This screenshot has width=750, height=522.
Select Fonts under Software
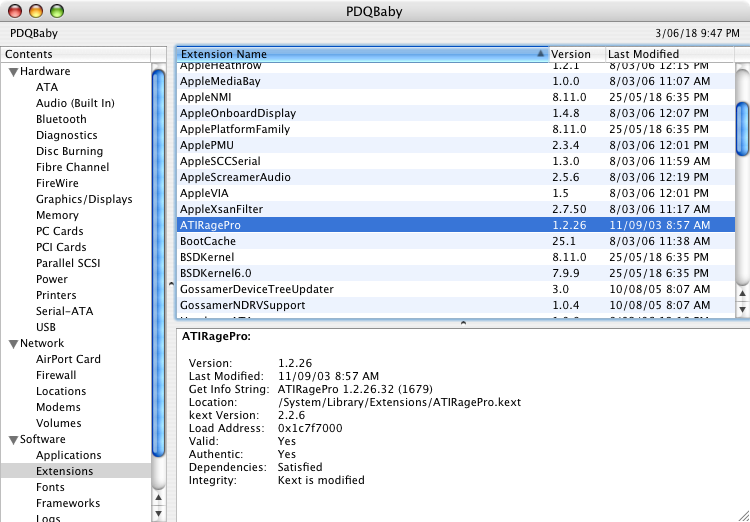[x=50, y=487]
